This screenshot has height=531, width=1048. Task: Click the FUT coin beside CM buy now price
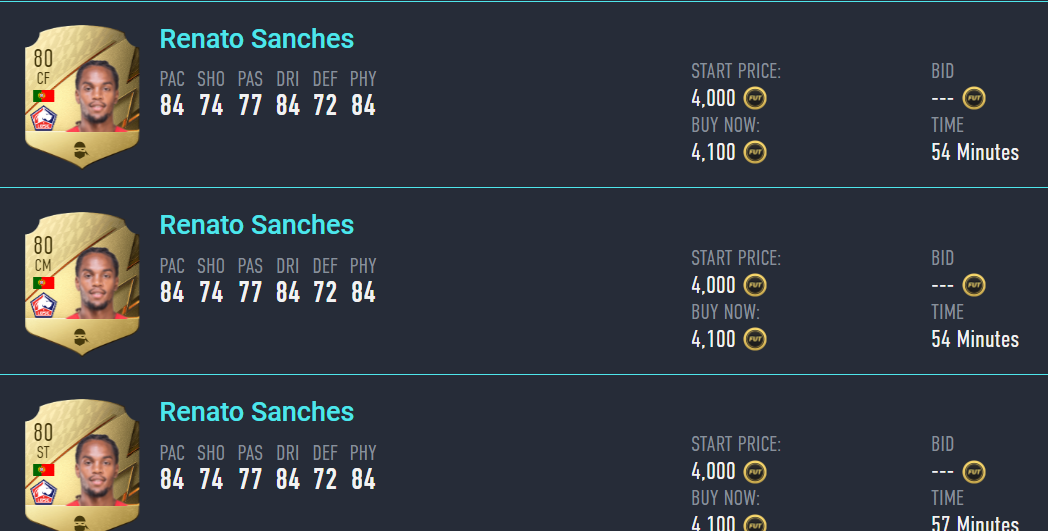click(755, 339)
